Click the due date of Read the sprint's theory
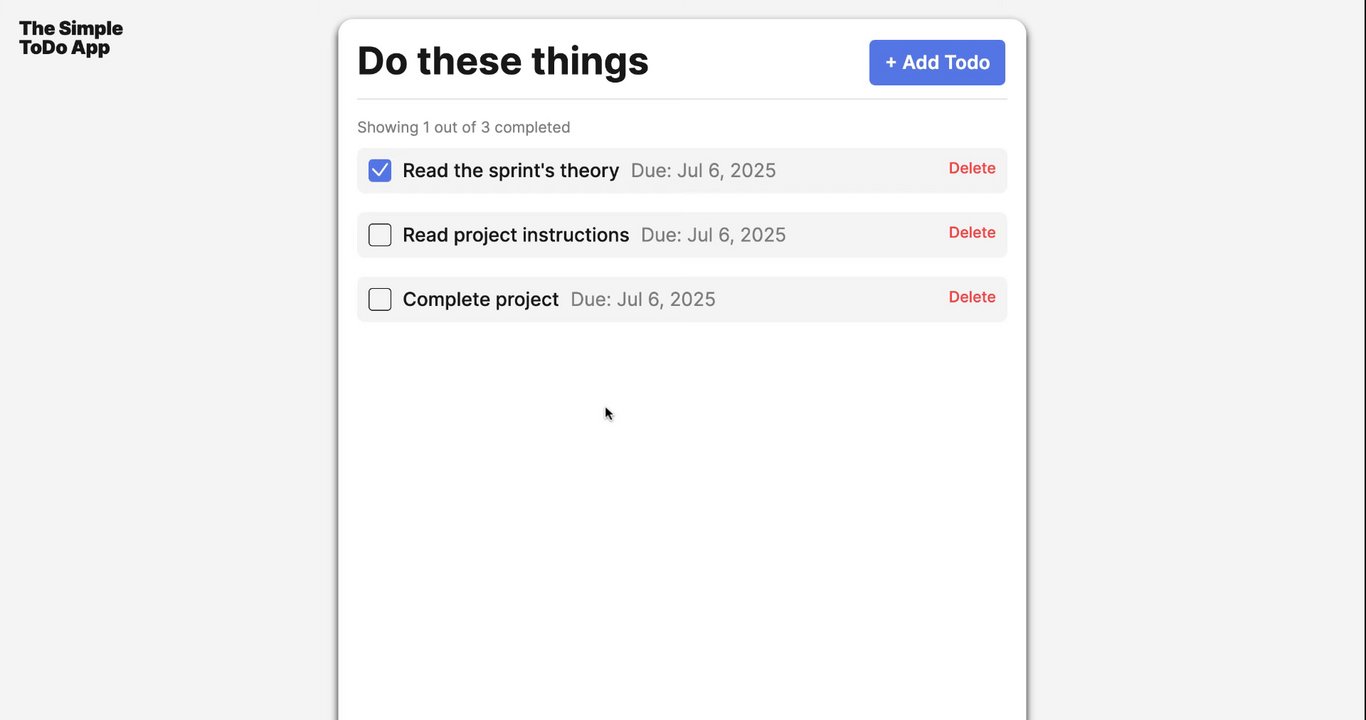The height and width of the screenshot is (720, 1366). point(703,170)
